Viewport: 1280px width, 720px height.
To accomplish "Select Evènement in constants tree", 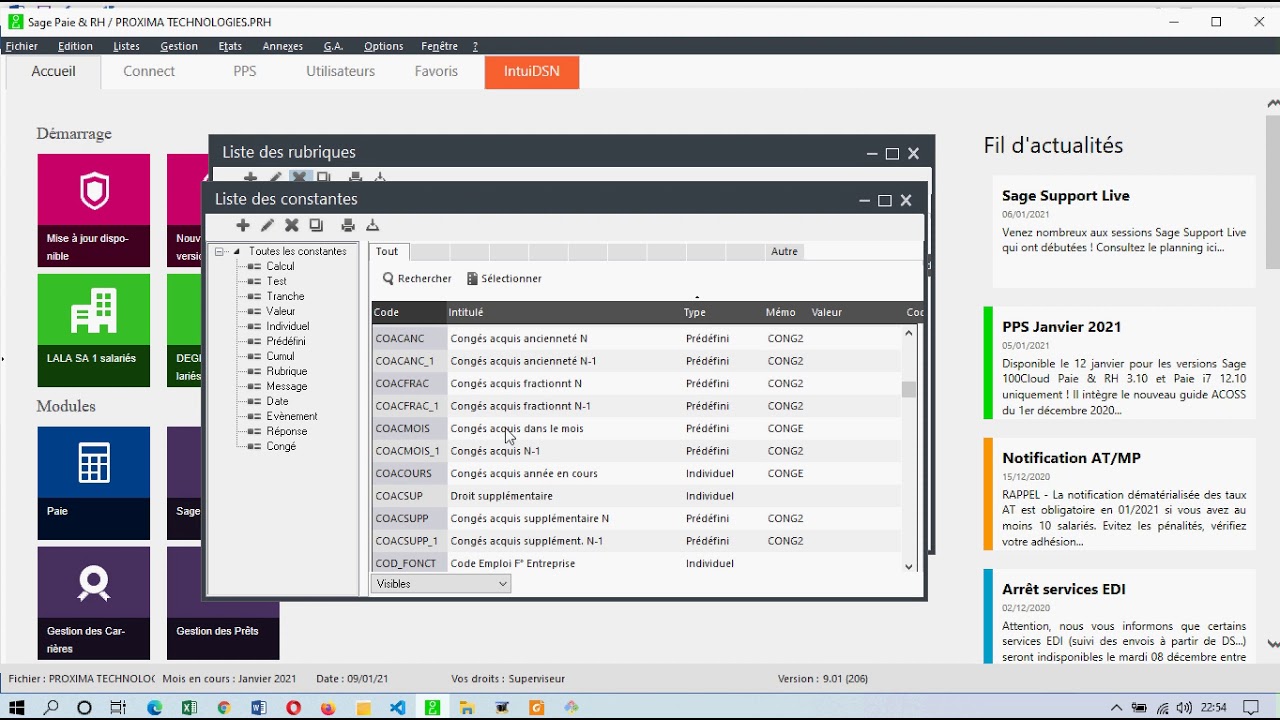I will [x=292, y=417].
